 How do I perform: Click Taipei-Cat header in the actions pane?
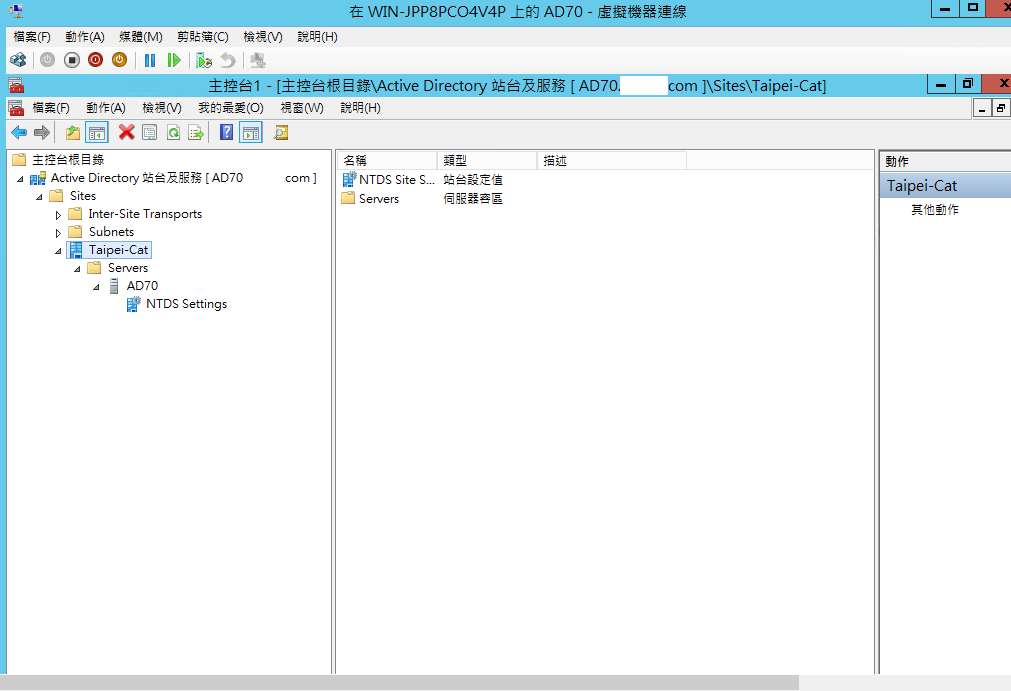point(945,186)
